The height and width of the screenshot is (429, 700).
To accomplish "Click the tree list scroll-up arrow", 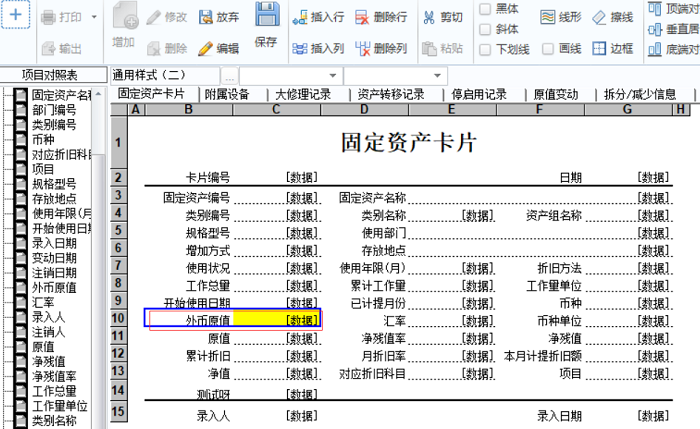I will pos(99,94).
